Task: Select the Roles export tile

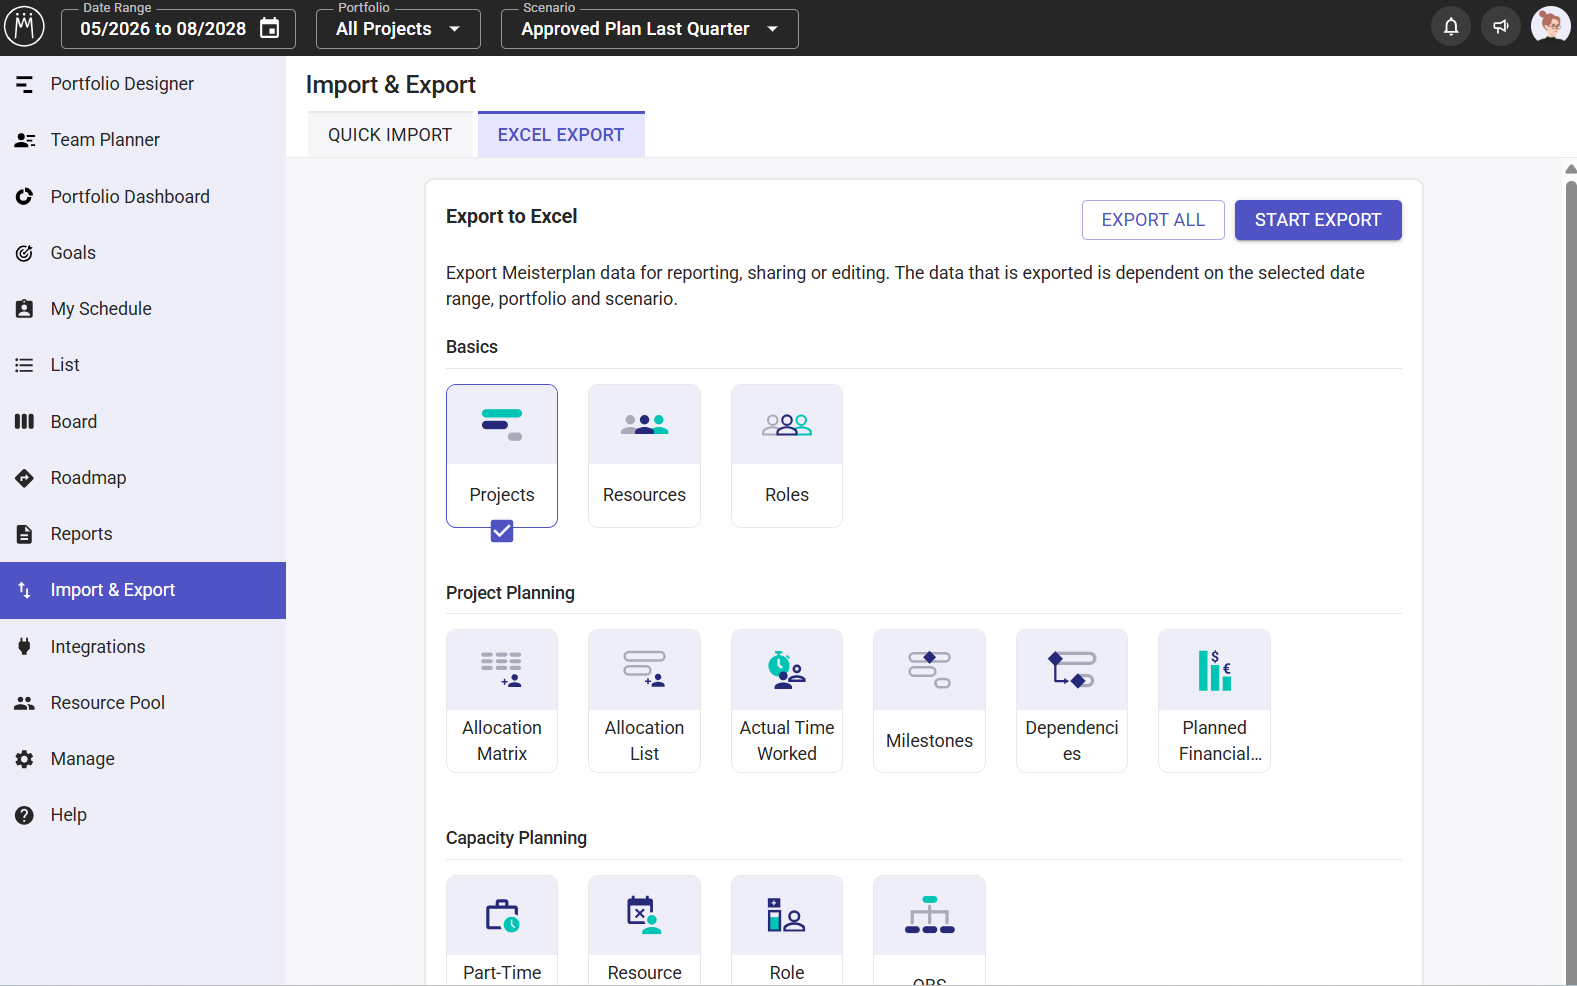Action: [x=787, y=456]
